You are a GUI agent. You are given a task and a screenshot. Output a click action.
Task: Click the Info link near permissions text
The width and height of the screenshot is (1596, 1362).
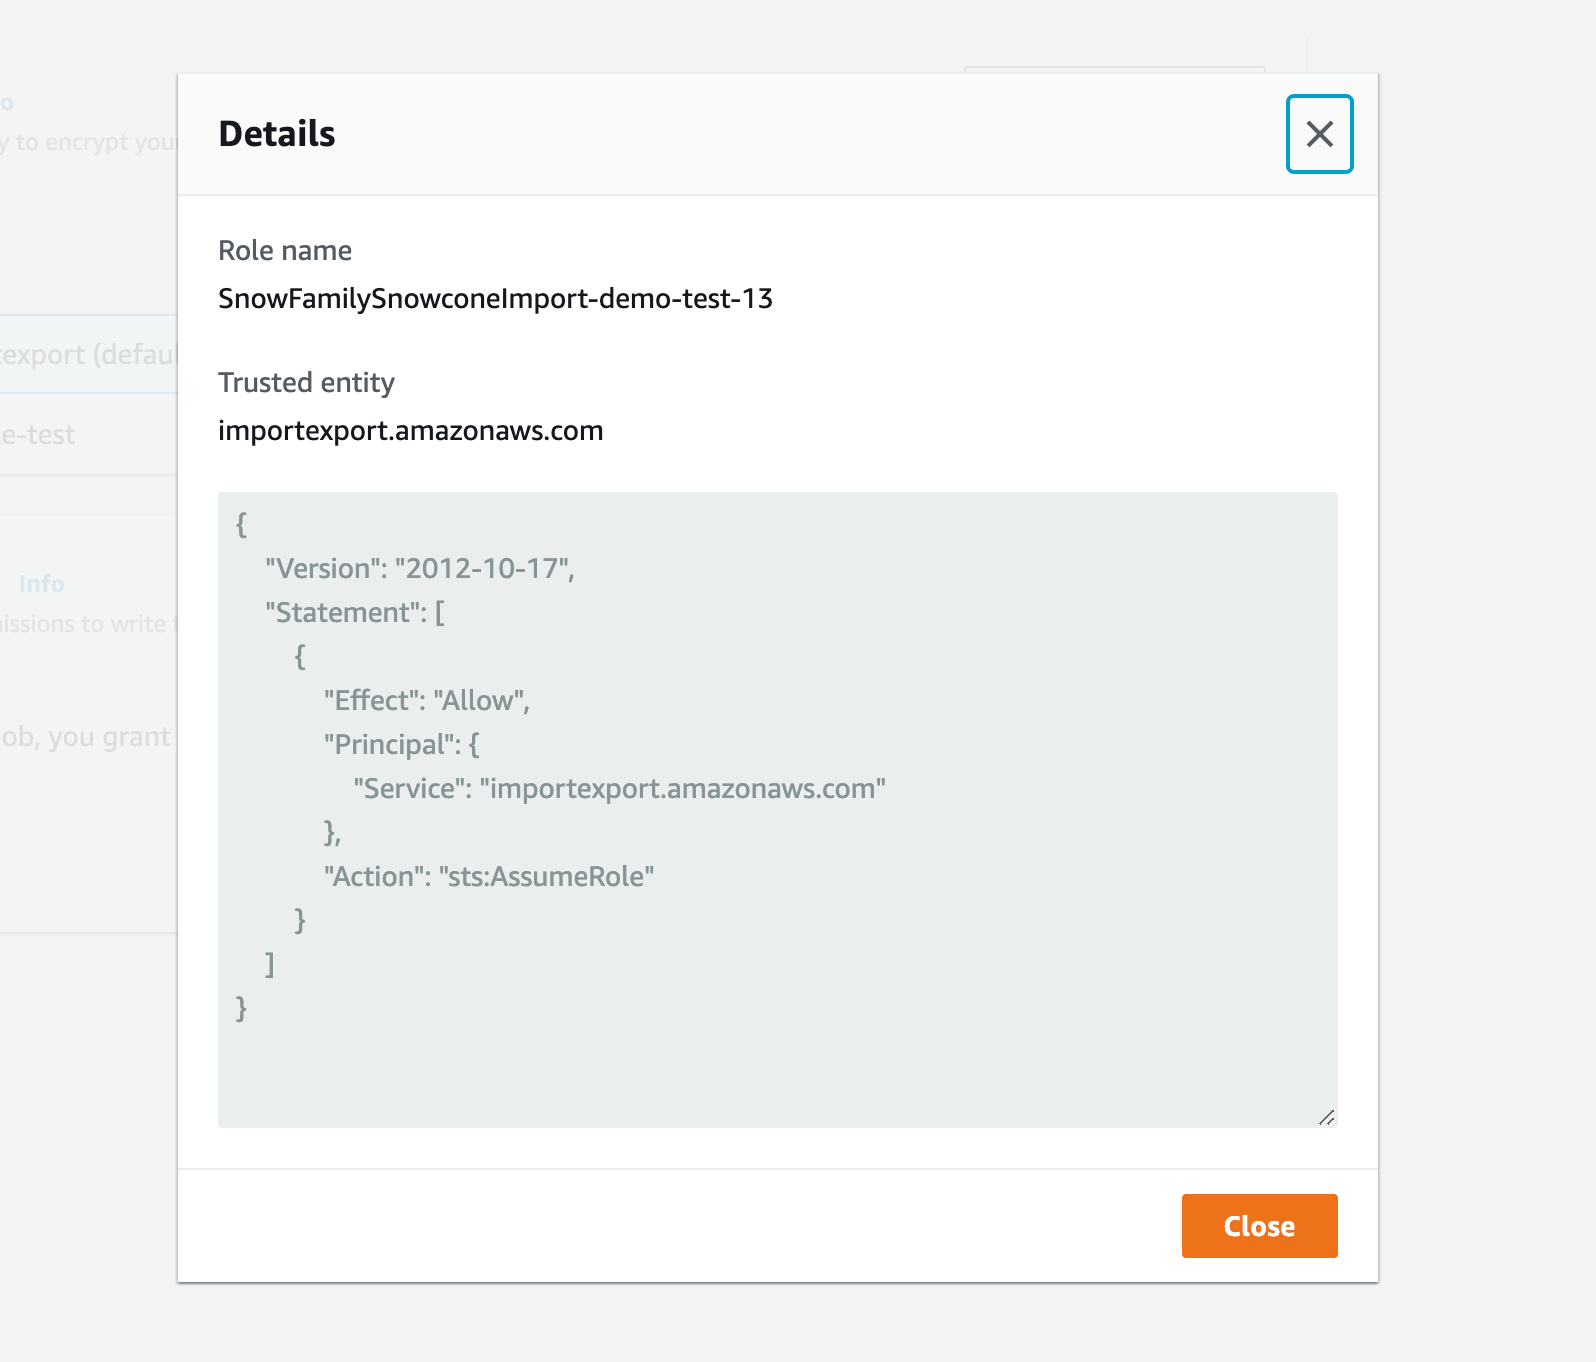point(42,584)
